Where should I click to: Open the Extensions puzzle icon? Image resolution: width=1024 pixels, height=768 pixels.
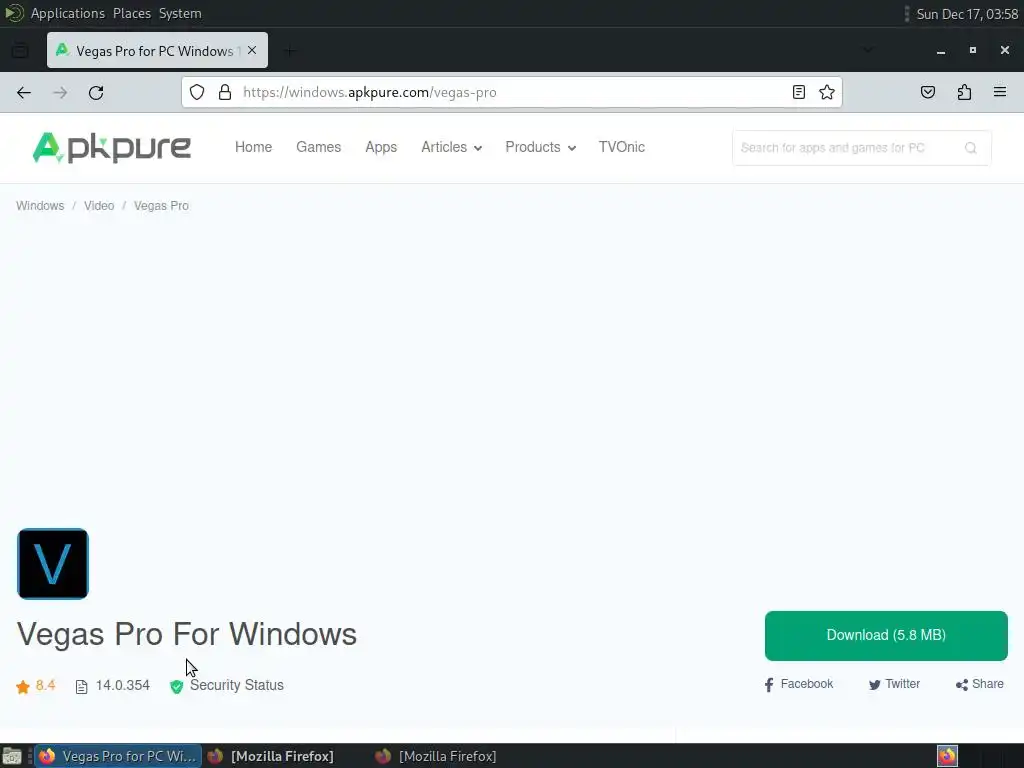965,92
